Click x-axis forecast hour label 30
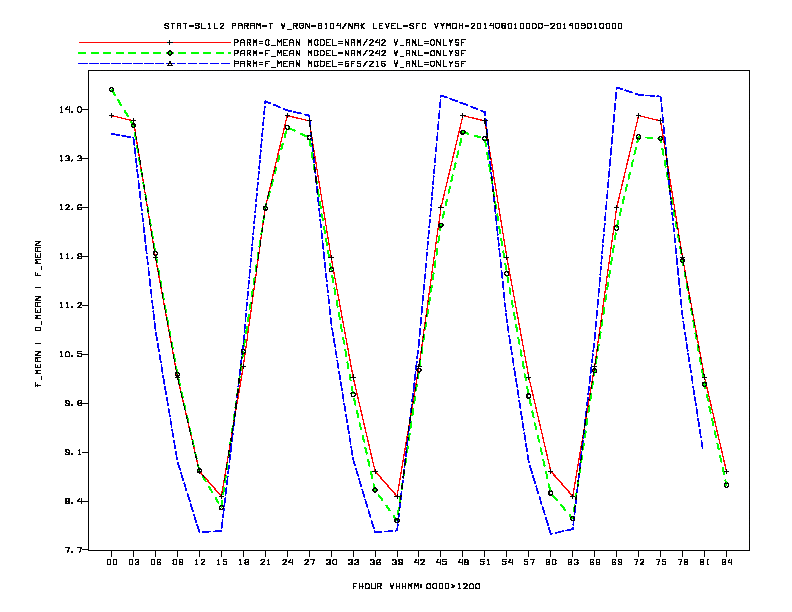792x612 pixels. [331, 562]
